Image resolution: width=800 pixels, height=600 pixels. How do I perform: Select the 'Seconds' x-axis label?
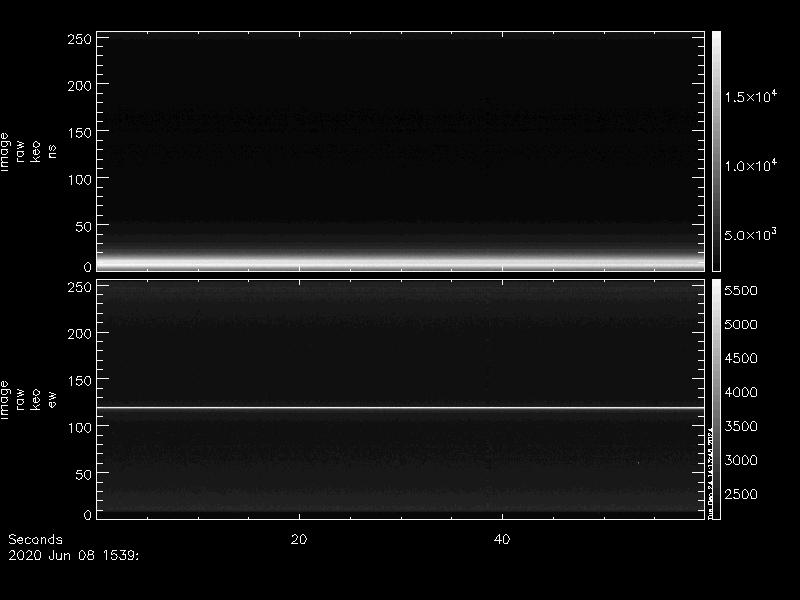tap(35, 539)
